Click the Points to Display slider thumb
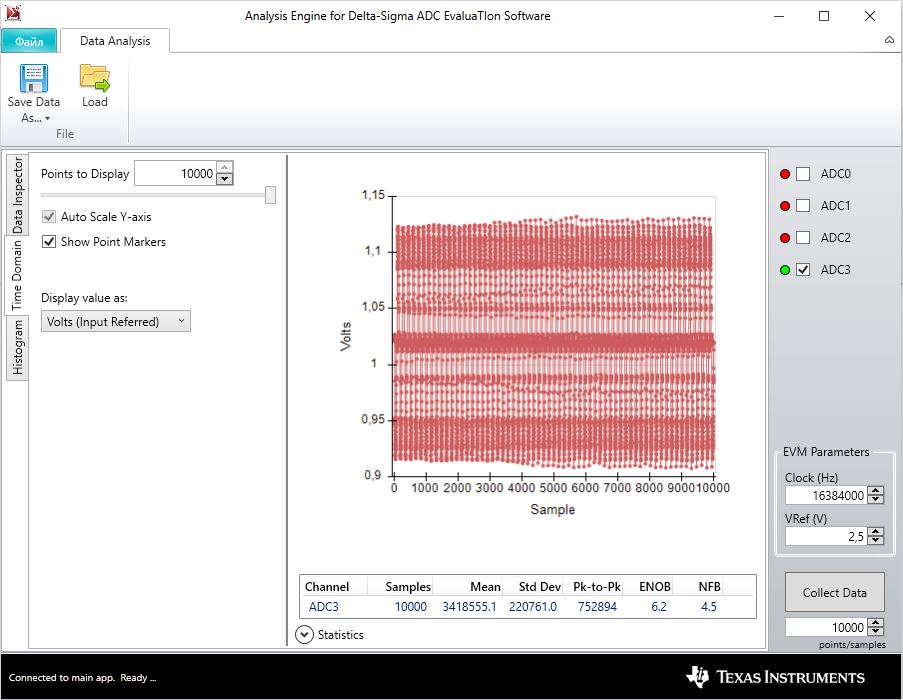Screen dimensions: 903x700 click(x=270, y=195)
